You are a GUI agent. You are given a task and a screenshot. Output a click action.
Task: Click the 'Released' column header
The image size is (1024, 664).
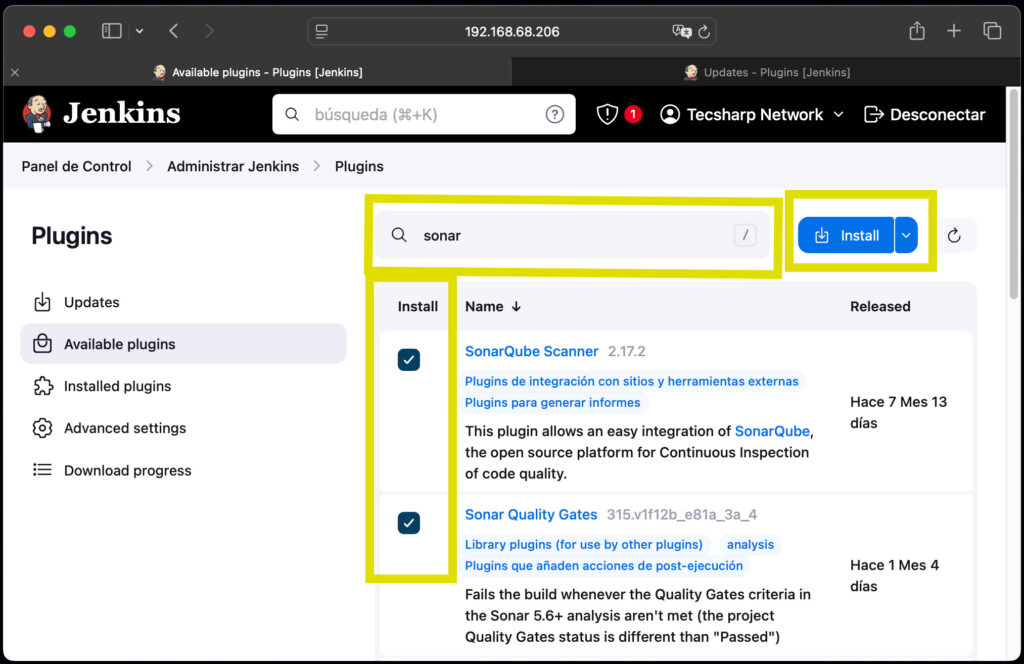[880, 306]
